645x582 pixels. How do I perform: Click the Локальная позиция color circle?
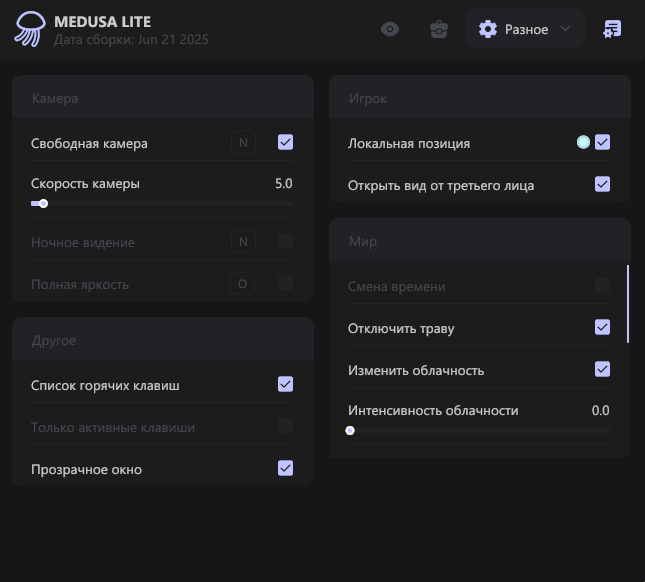coord(583,142)
